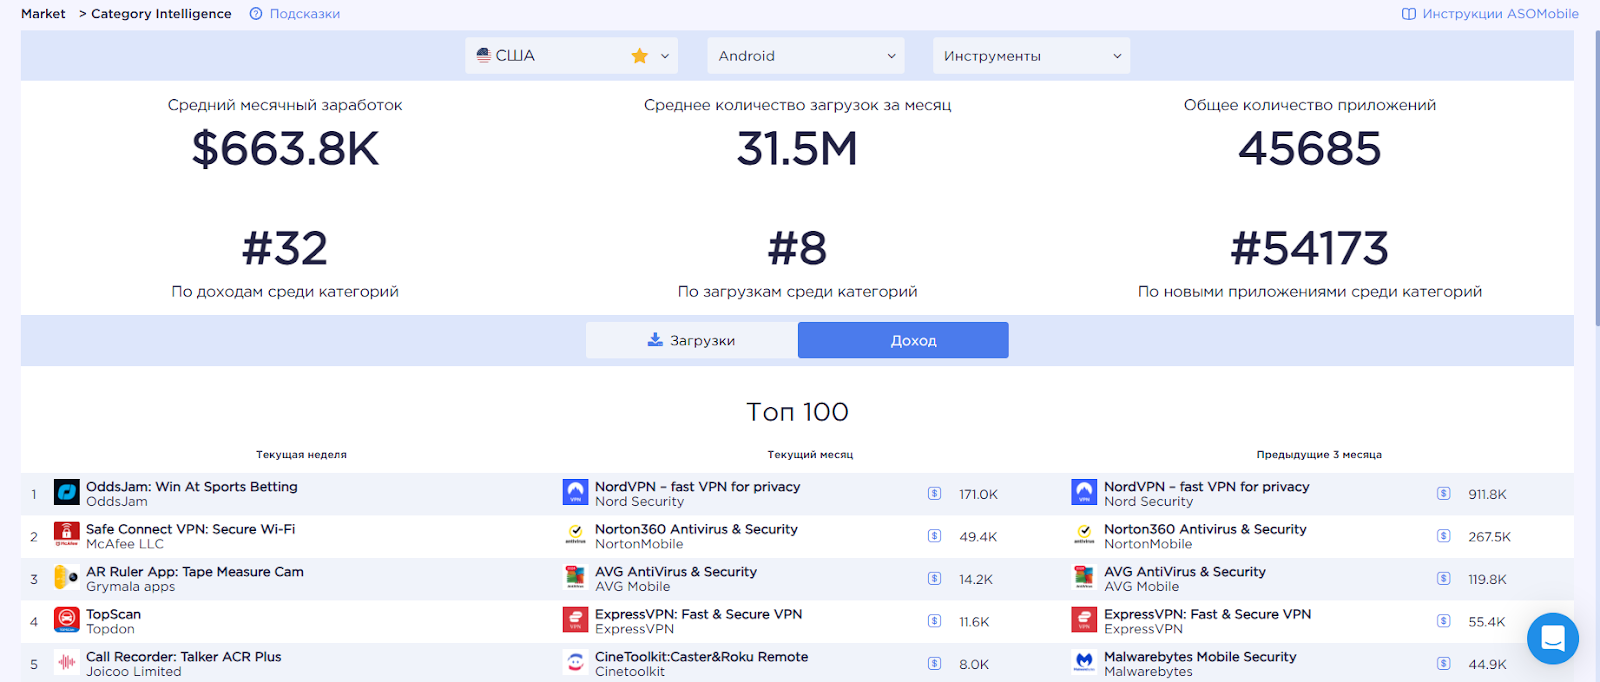Click Norton360 icon in current month column

576,535
